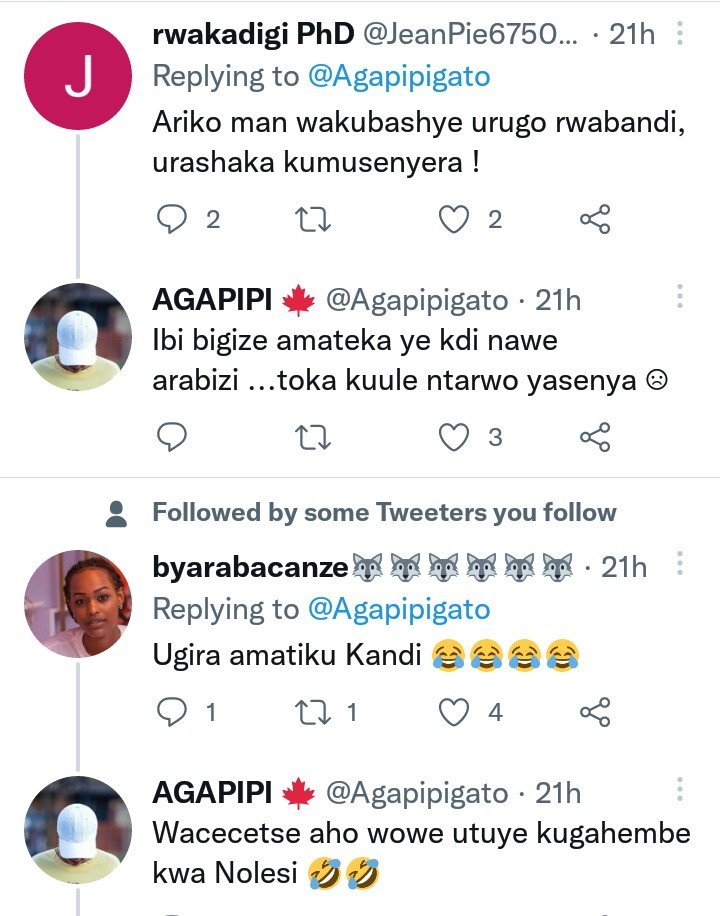Screen dimensions: 720x916
Task: Retweet AGAPIPI's 'Ibi bigize amateka' tweet
Action: (x=314, y=436)
